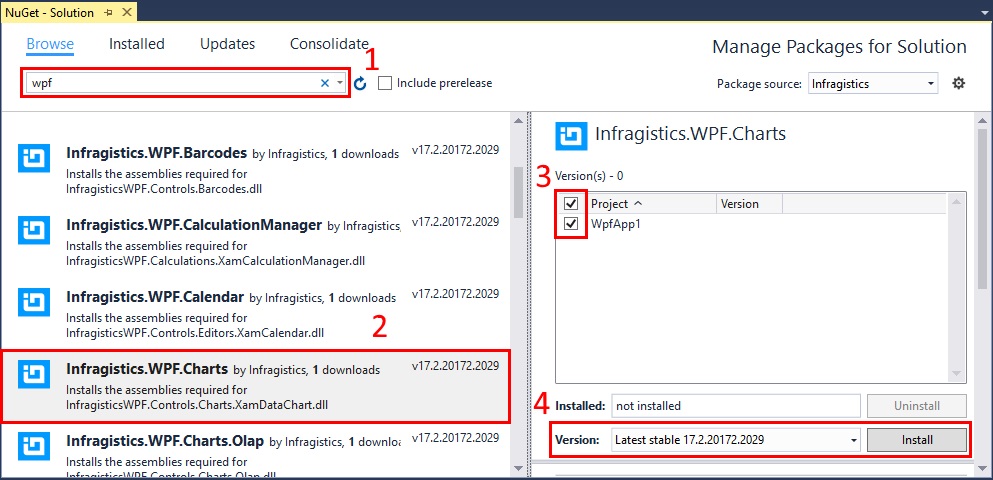Click the Infragistics.WPF.Charts package icon in list

click(x=34, y=375)
